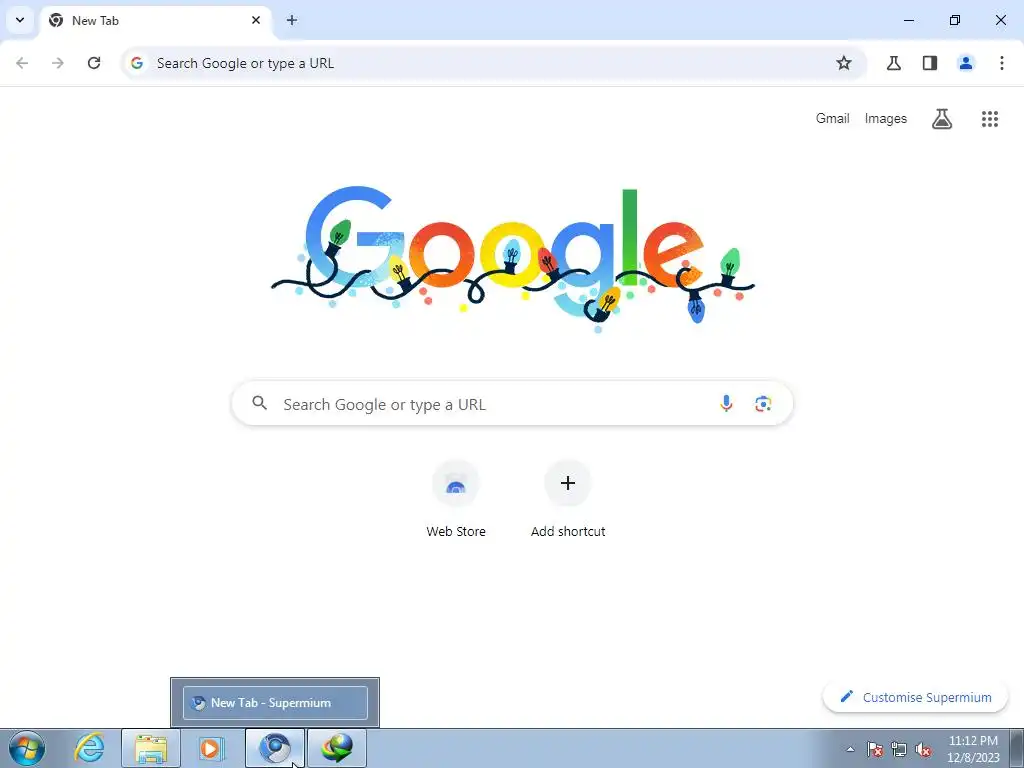Viewport: 1024px width, 768px height.
Task: Open the Windows Start menu
Action: [26, 748]
